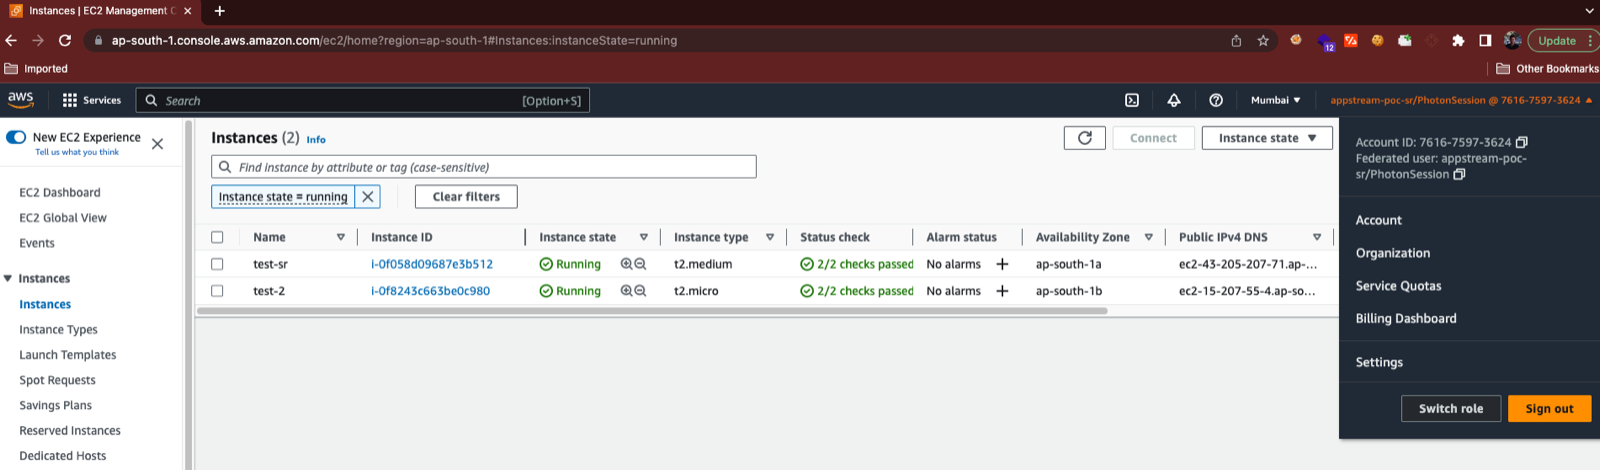Open the AWS support help icon
The height and width of the screenshot is (470, 1600).
point(1216,100)
